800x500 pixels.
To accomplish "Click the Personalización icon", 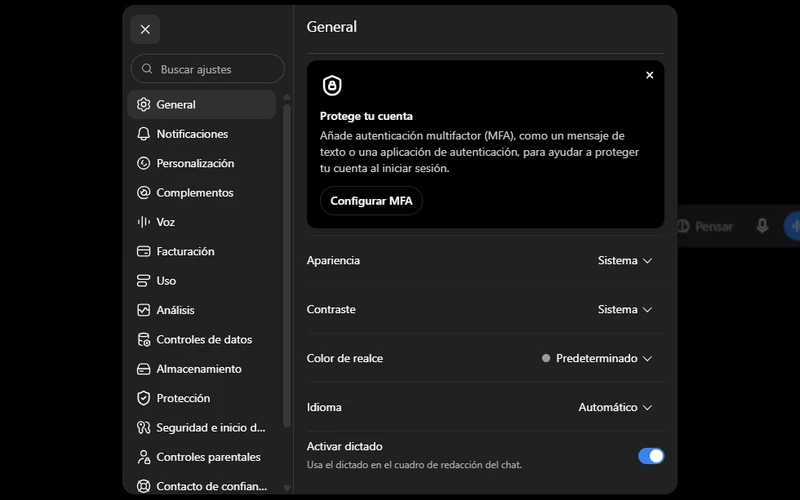I will point(143,163).
